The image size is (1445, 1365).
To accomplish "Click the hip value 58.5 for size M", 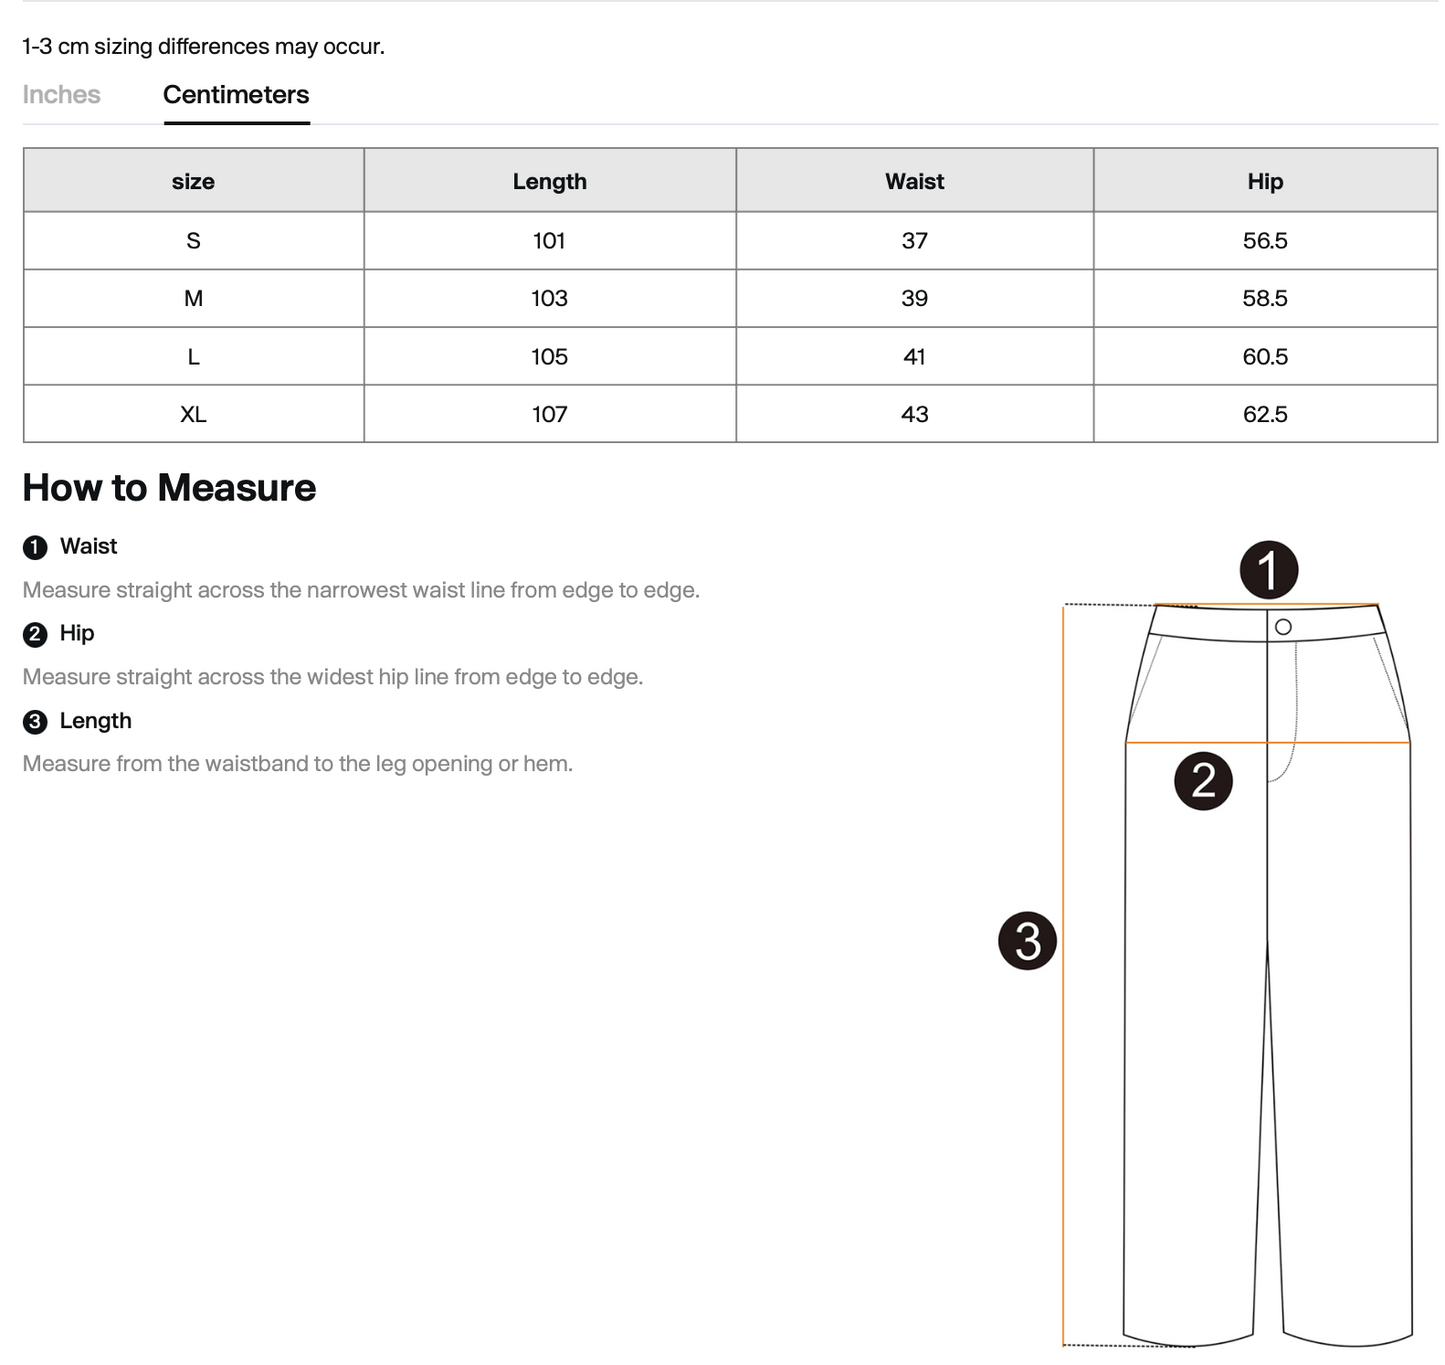I will 1265,298.
